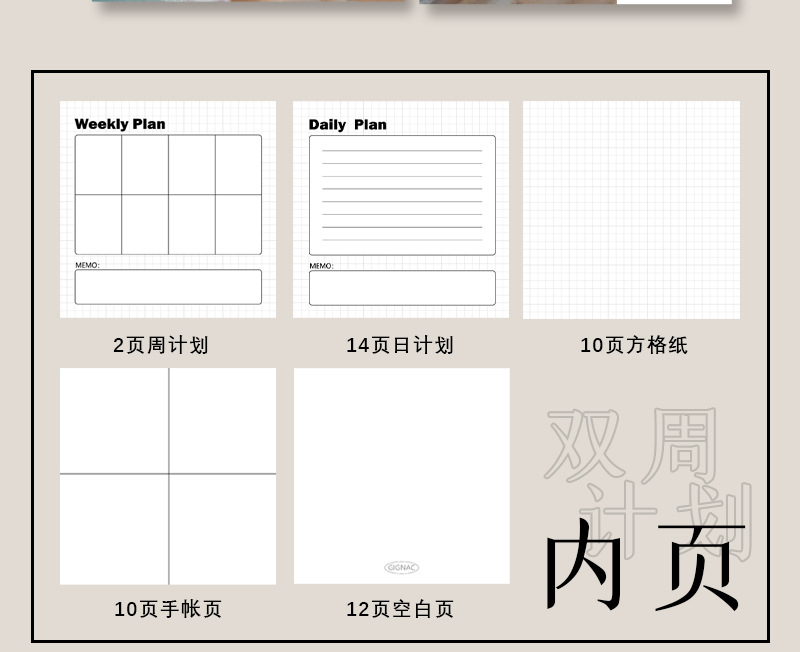Click the '10页方格纸' caption
This screenshot has width=800, height=652.
click(634, 345)
